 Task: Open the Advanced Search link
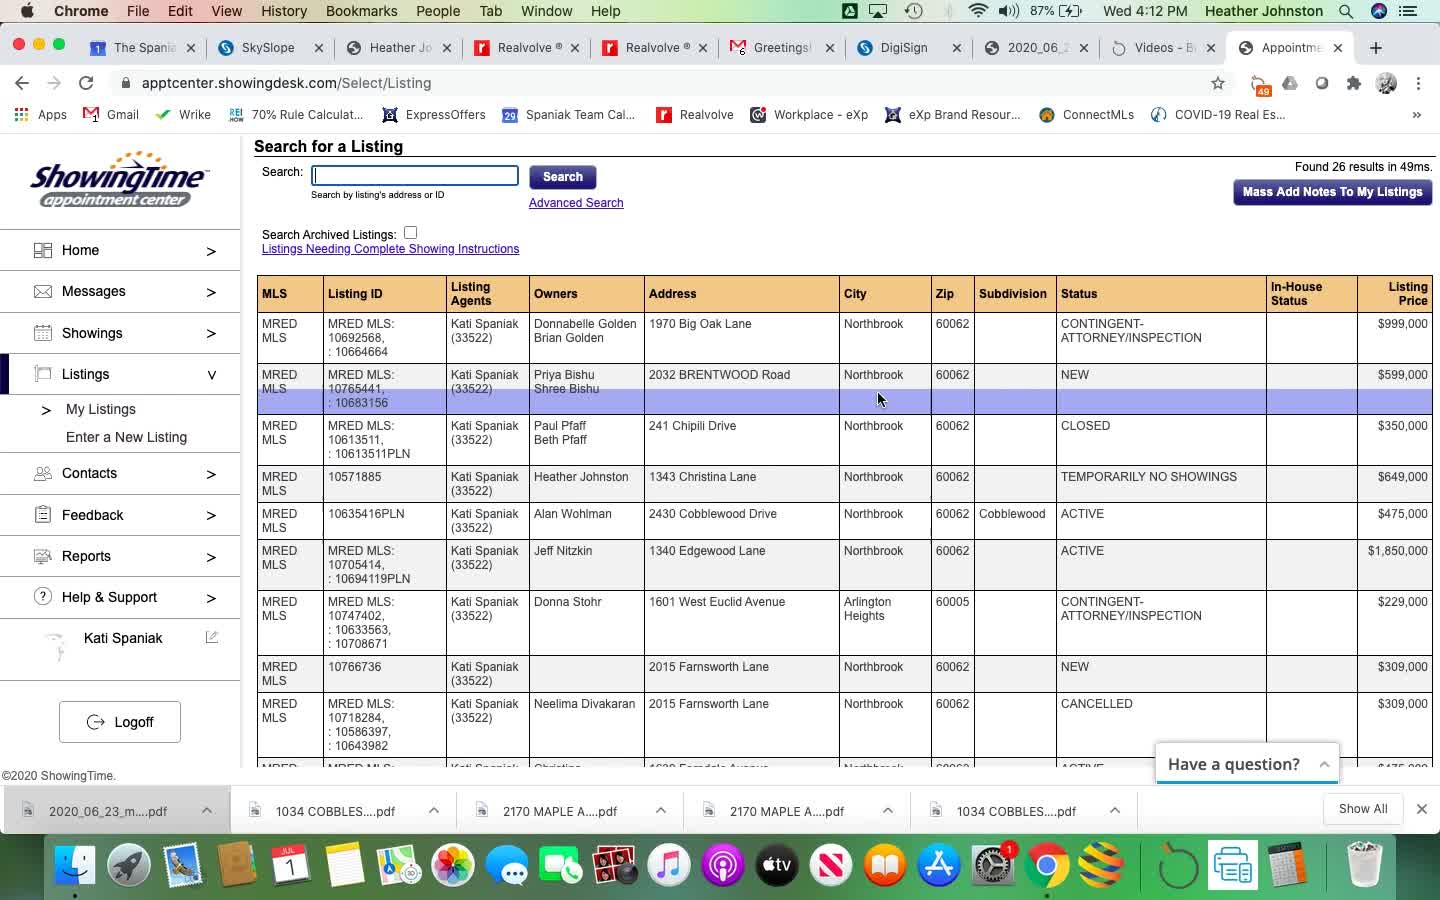tap(576, 203)
